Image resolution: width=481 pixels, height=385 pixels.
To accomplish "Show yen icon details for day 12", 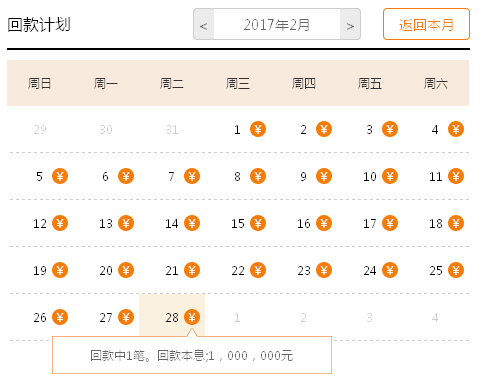I will tap(60, 223).
